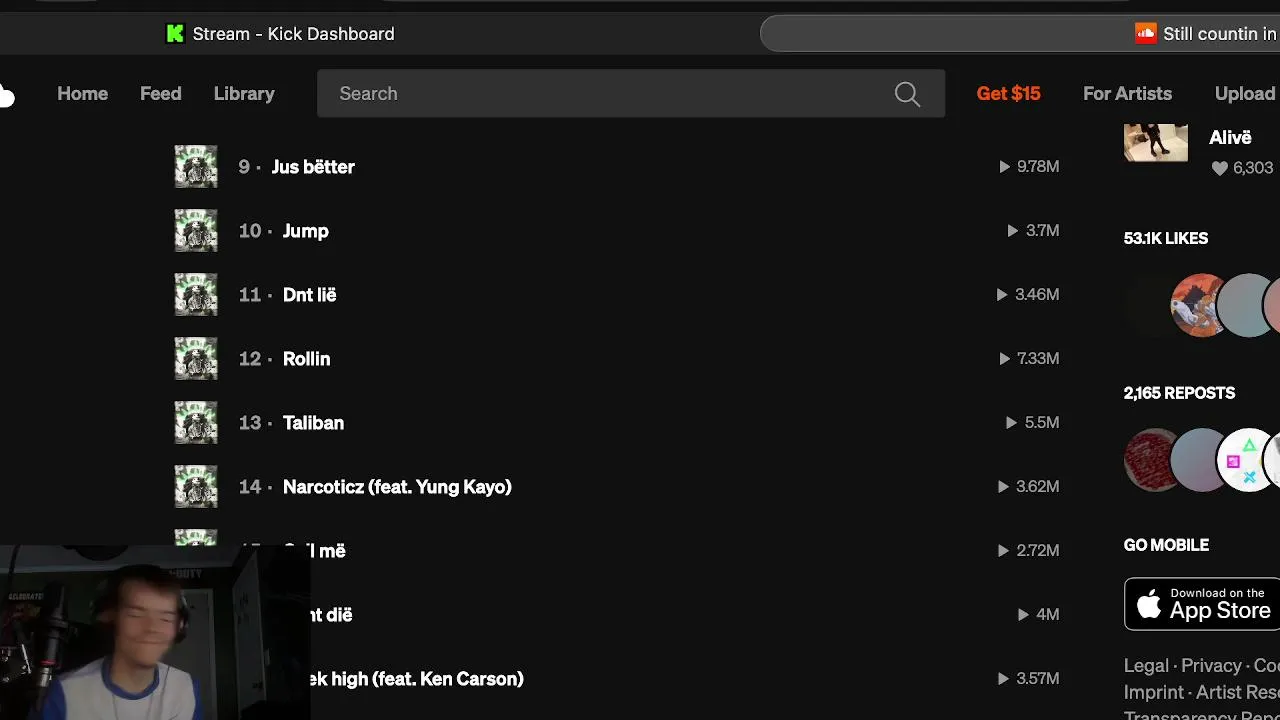Click the heart icon beside 6,303

[1219, 169]
